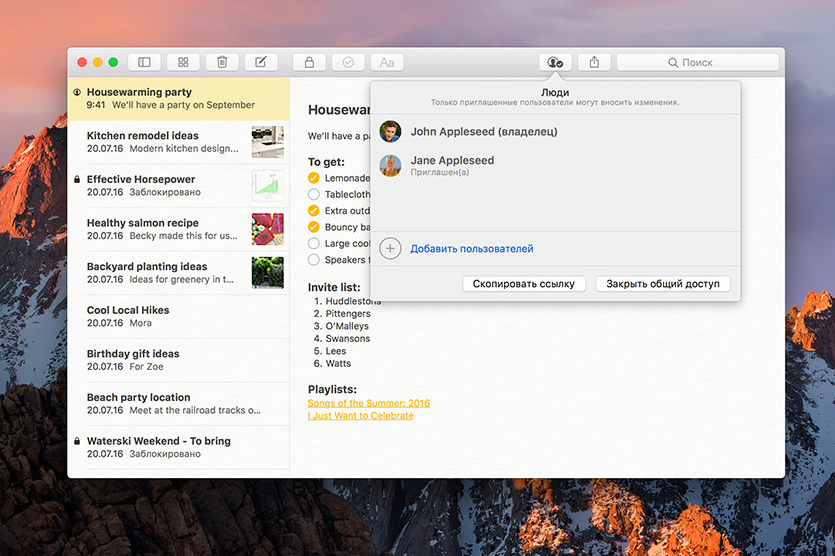
Task: Open the Aa text format button
Action: (x=387, y=62)
